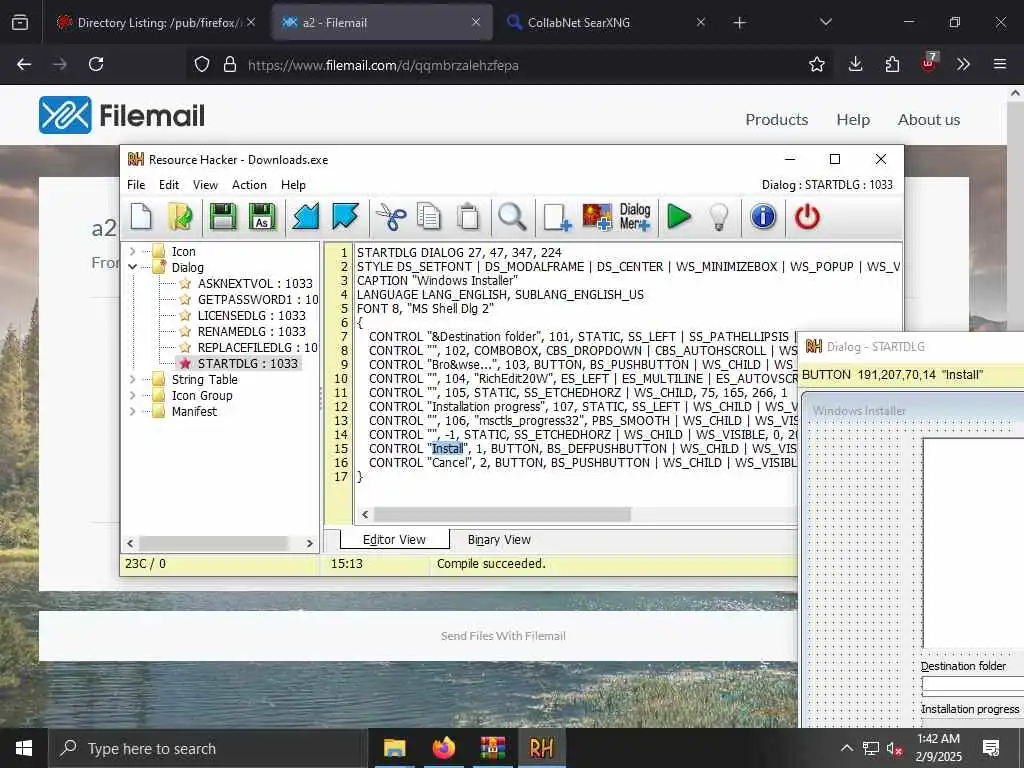Image resolution: width=1024 pixels, height=768 pixels.
Task: Click the Save As floppy icon
Action: (263, 217)
